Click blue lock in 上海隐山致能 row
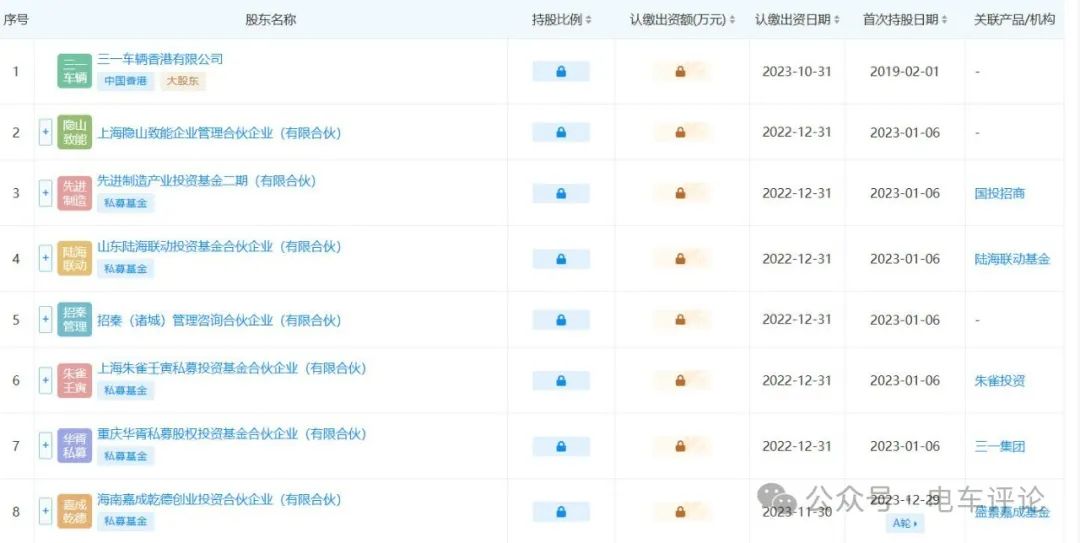Image resolution: width=1080 pixels, height=543 pixels. tap(561, 132)
